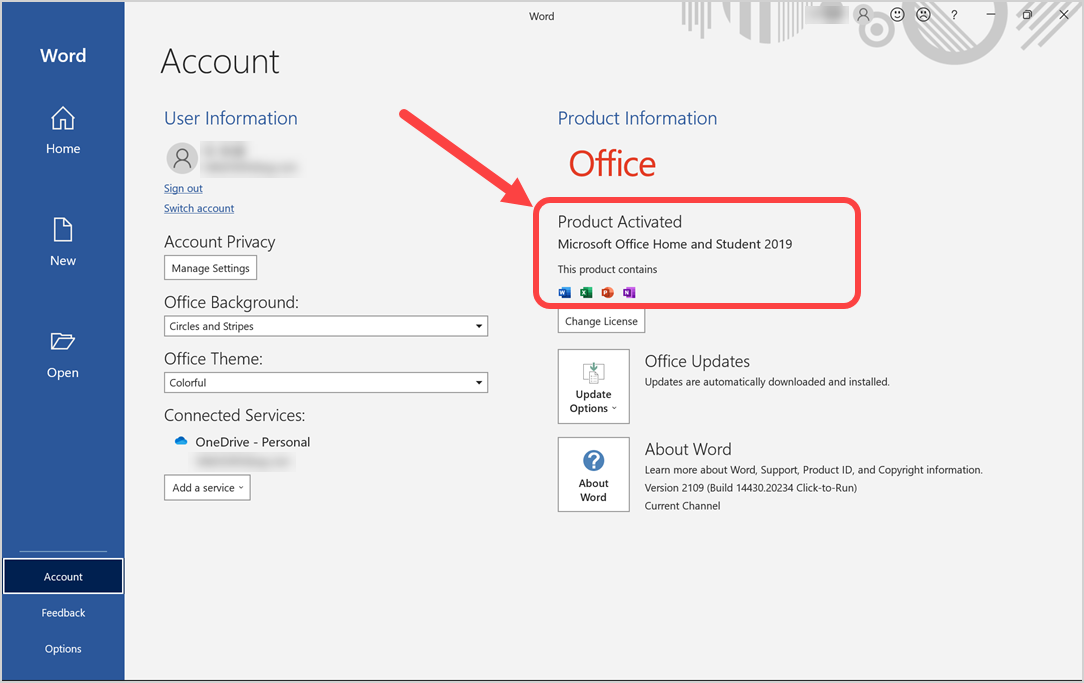
Task: Send a frown with the sad face icon
Action: tap(923, 14)
